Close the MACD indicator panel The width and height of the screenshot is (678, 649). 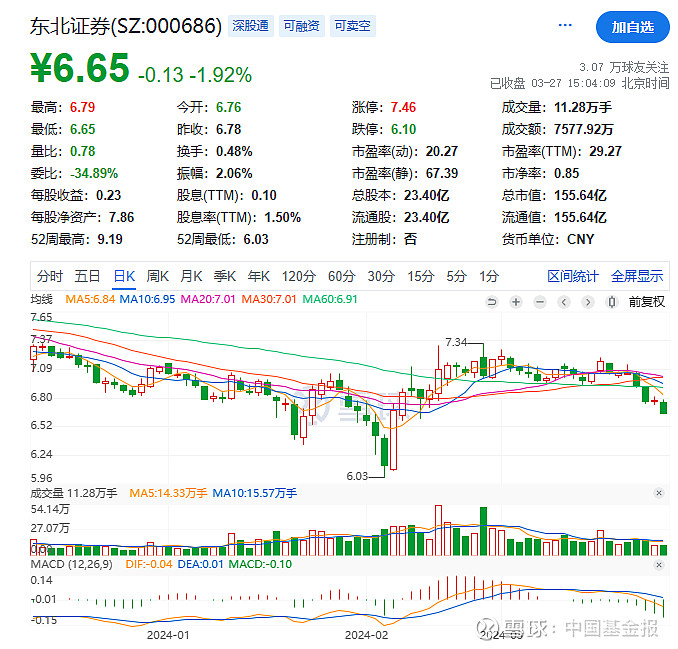(x=659, y=565)
